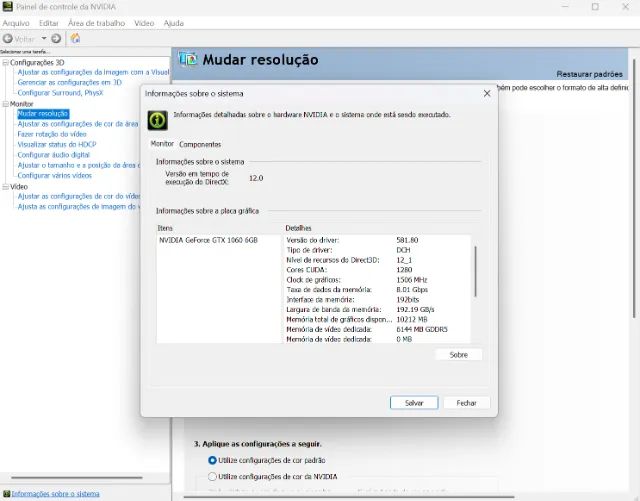Viewport: 640px width, 501px height.
Task: Open Configurar vários vídeos
Action: [x=55, y=175]
